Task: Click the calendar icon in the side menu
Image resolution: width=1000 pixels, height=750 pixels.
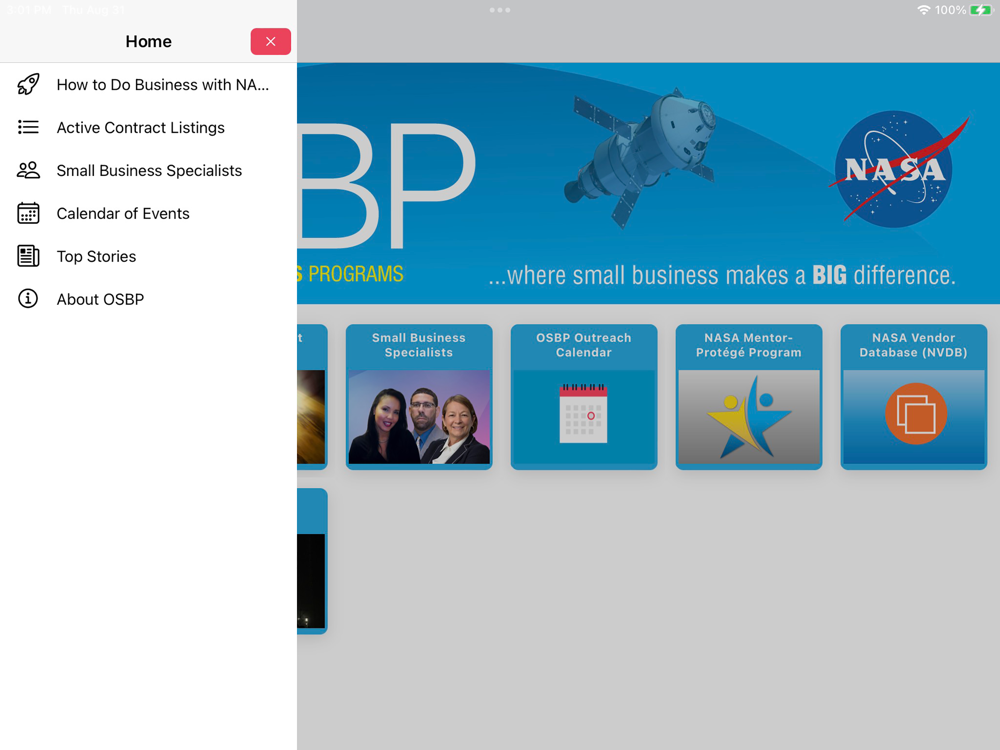Action: coord(28,213)
